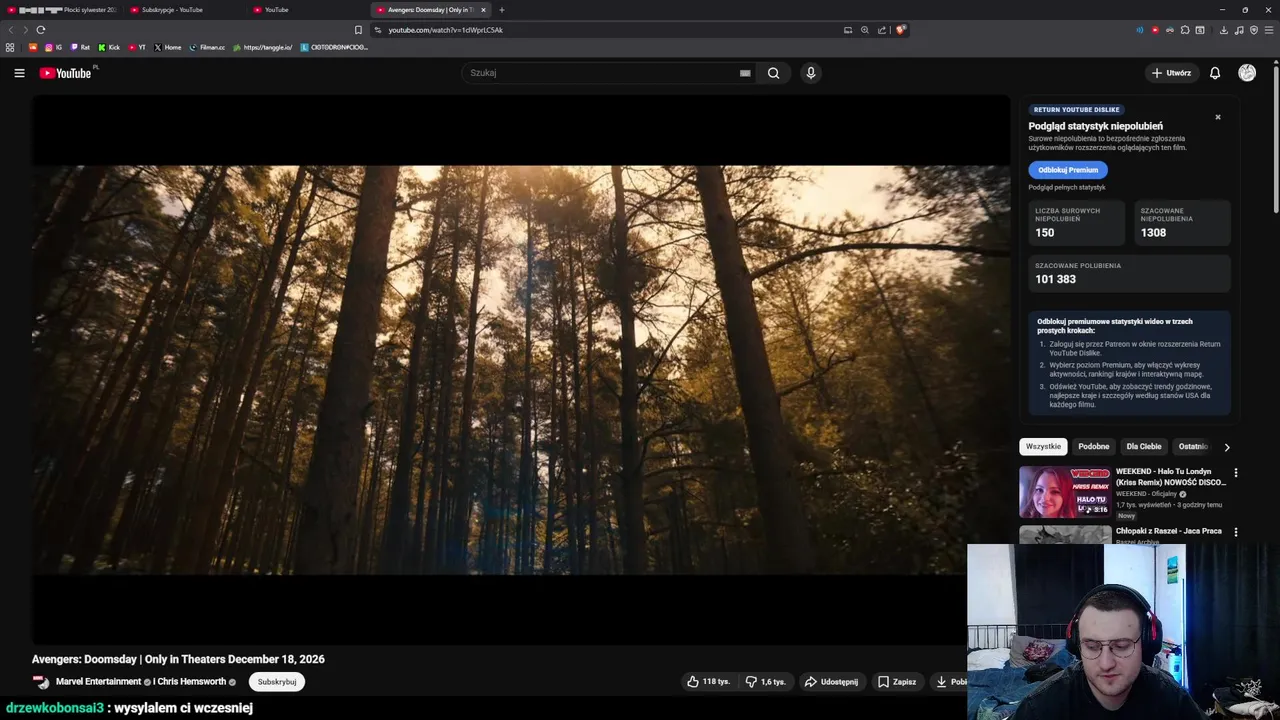Share the video via Udostępnij
The width and height of the screenshot is (1280, 720).
[831, 682]
